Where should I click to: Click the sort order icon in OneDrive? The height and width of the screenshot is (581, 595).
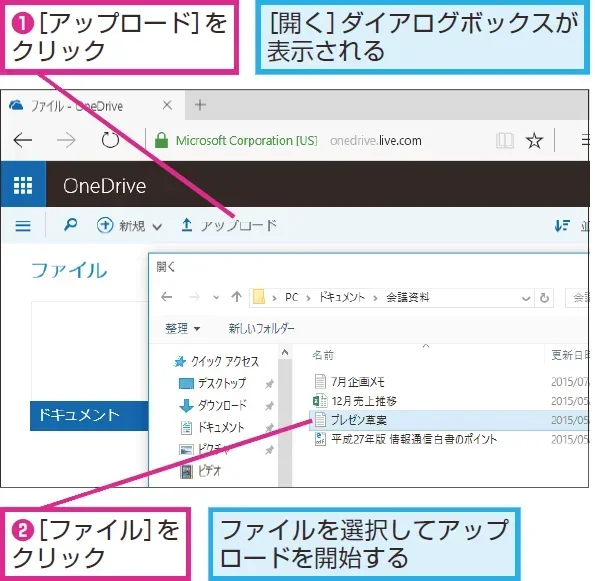[562, 226]
